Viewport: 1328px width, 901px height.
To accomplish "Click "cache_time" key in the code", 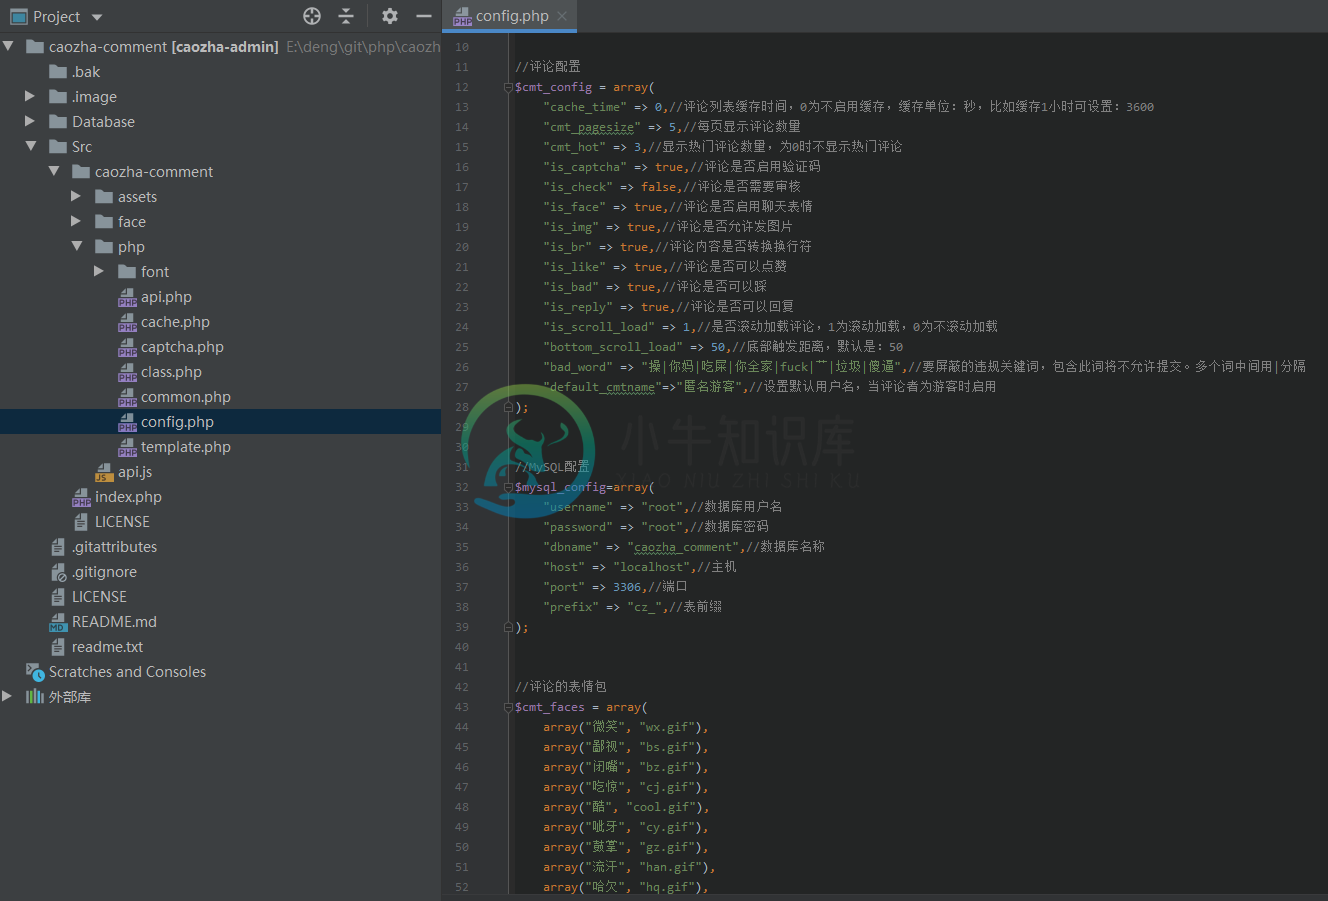I will [584, 107].
